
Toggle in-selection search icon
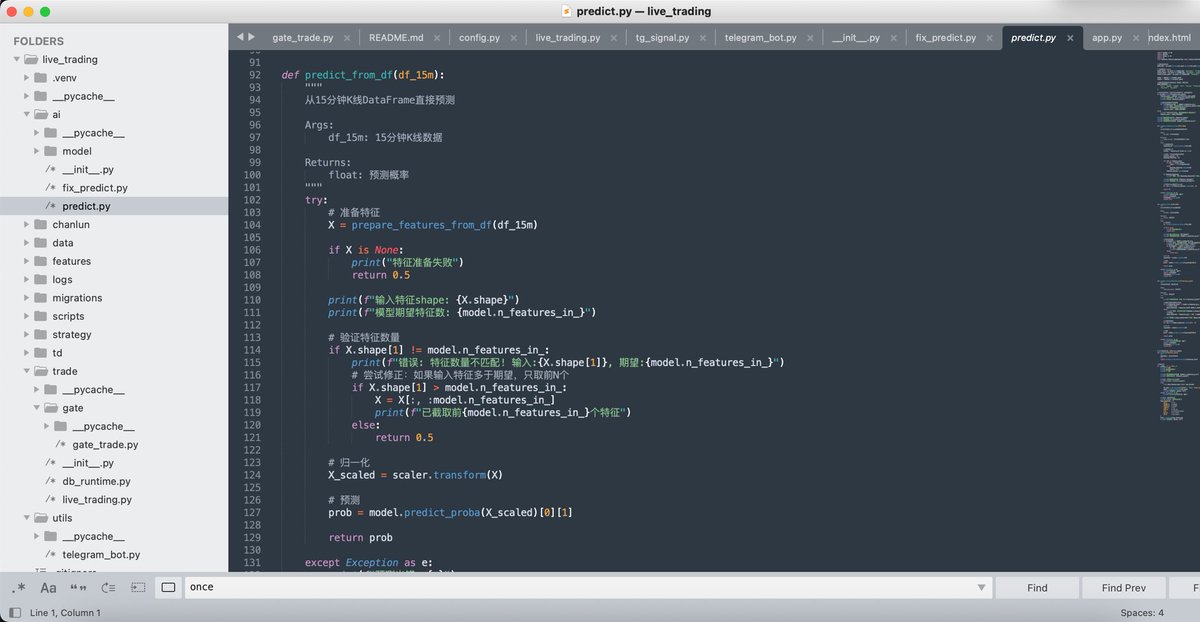(x=138, y=588)
